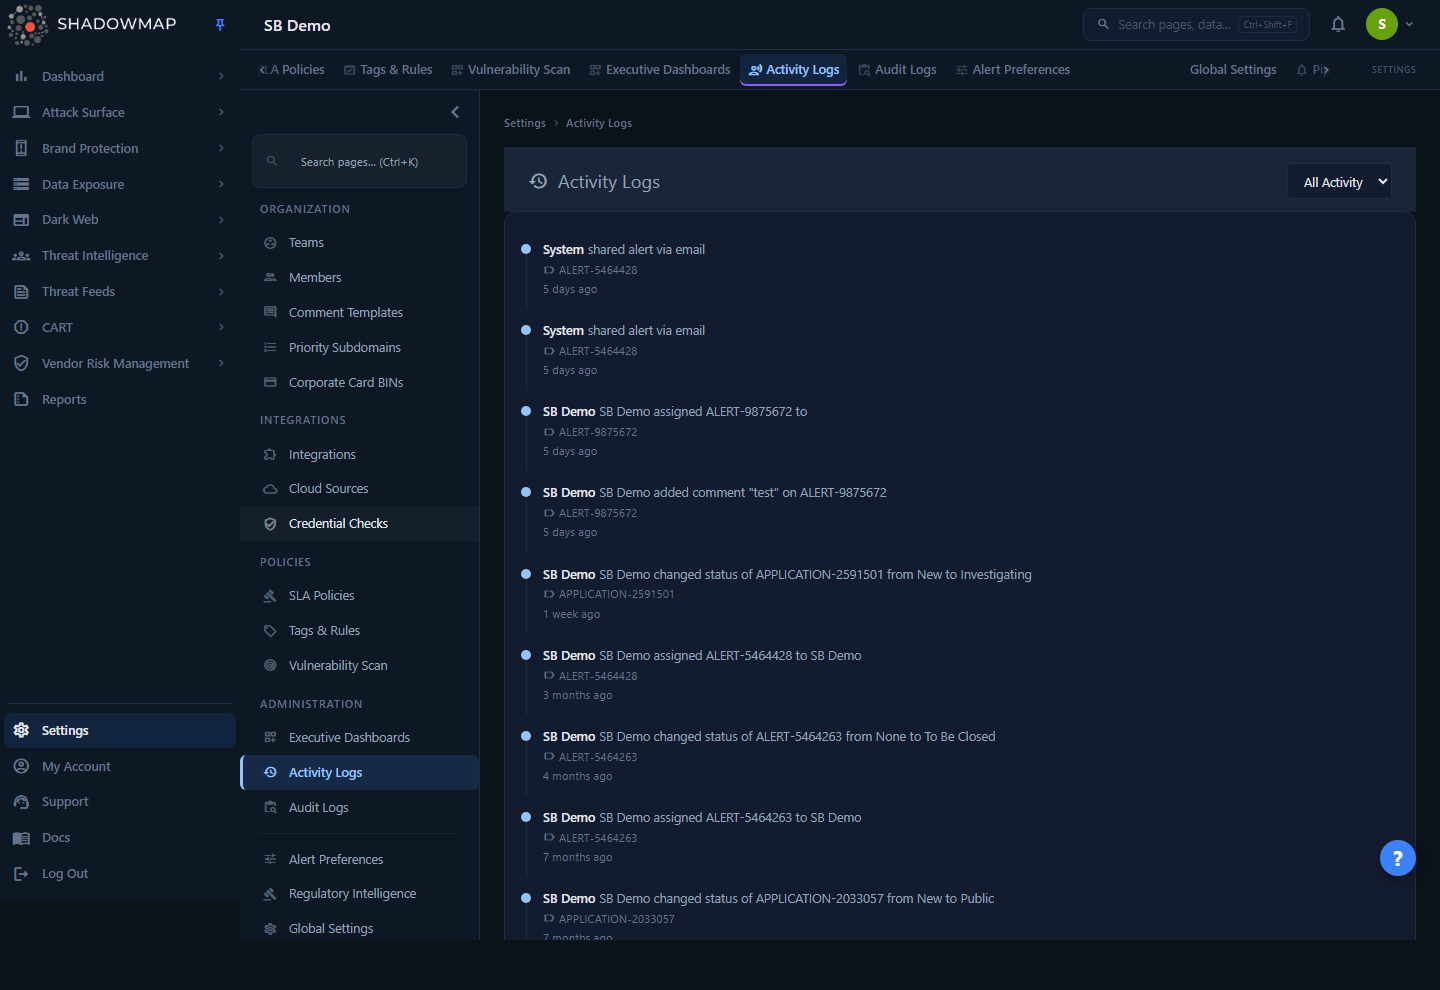
Task: Expand the user account menu chevron
Action: pos(1409,24)
